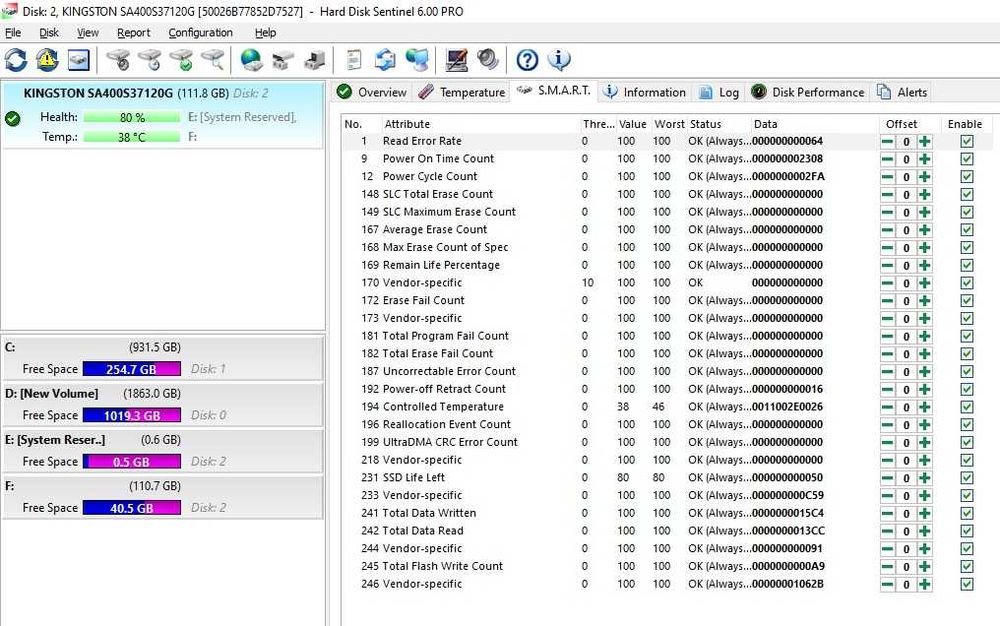Switch to the Disk Performance tab

point(808,92)
